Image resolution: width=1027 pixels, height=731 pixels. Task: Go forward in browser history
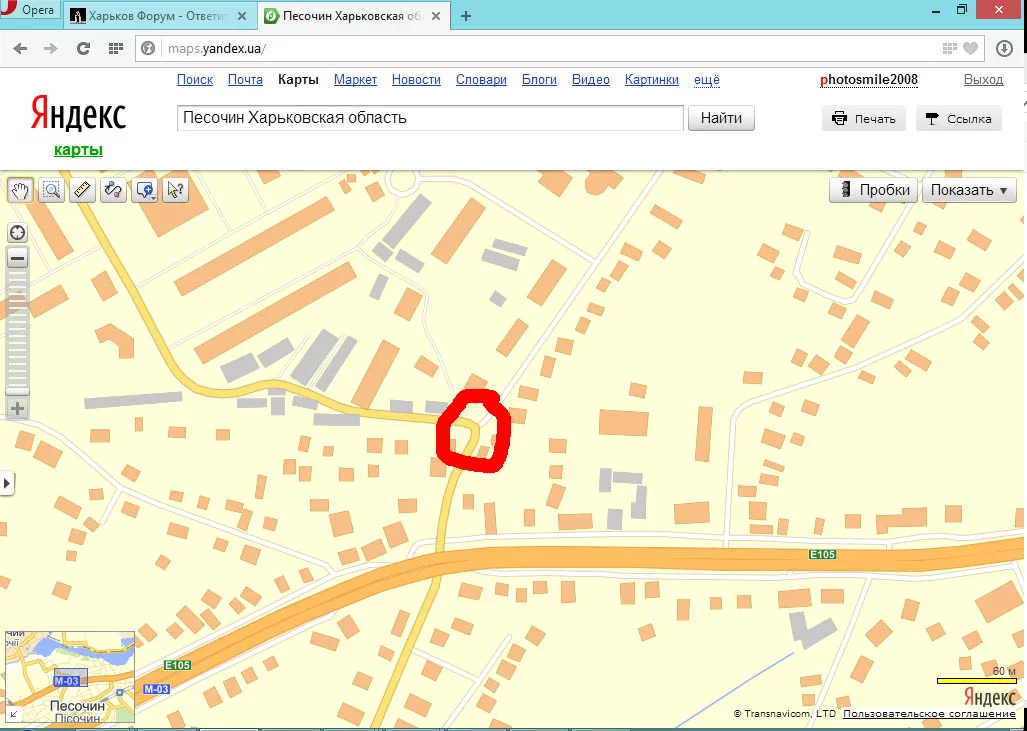point(51,48)
